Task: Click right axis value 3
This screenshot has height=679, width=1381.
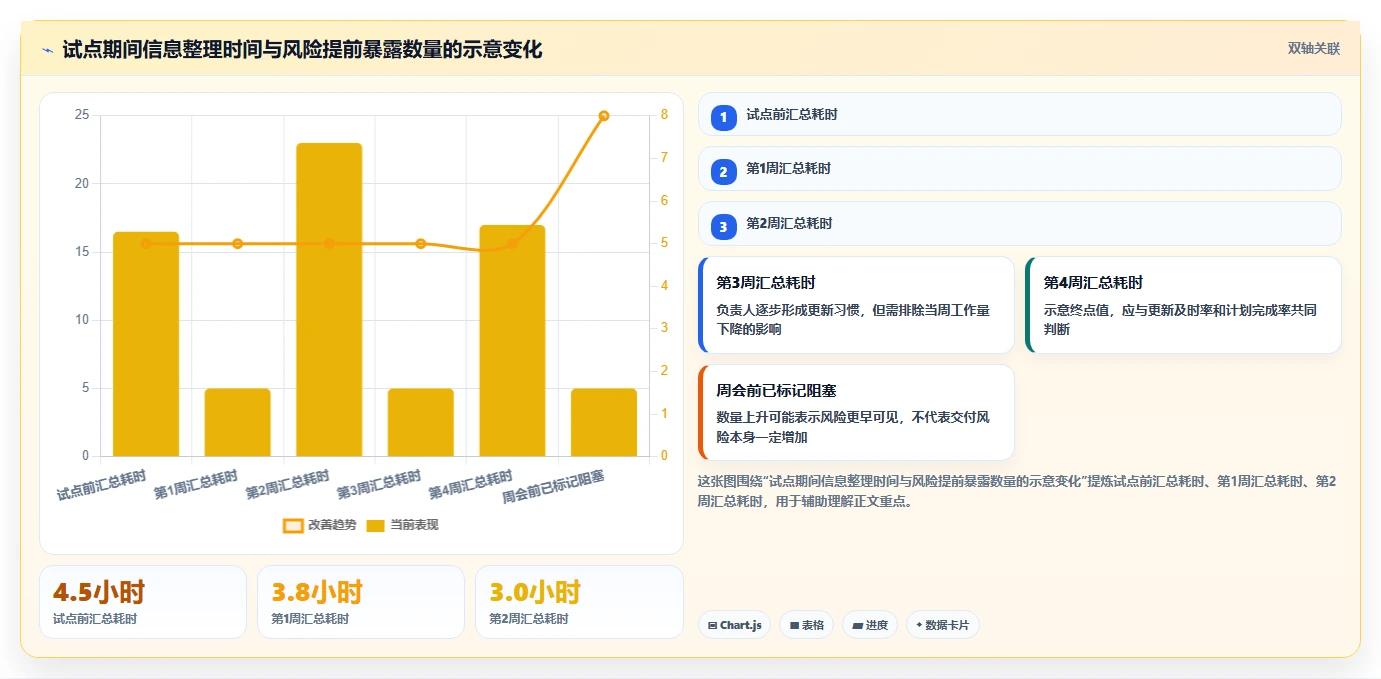Action: click(664, 328)
